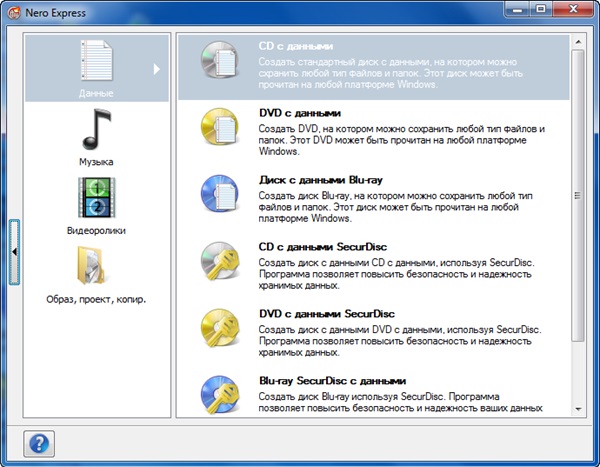
Task: Click the blue Blu-ray data disc icon
Action: pyautogui.click(x=220, y=194)
